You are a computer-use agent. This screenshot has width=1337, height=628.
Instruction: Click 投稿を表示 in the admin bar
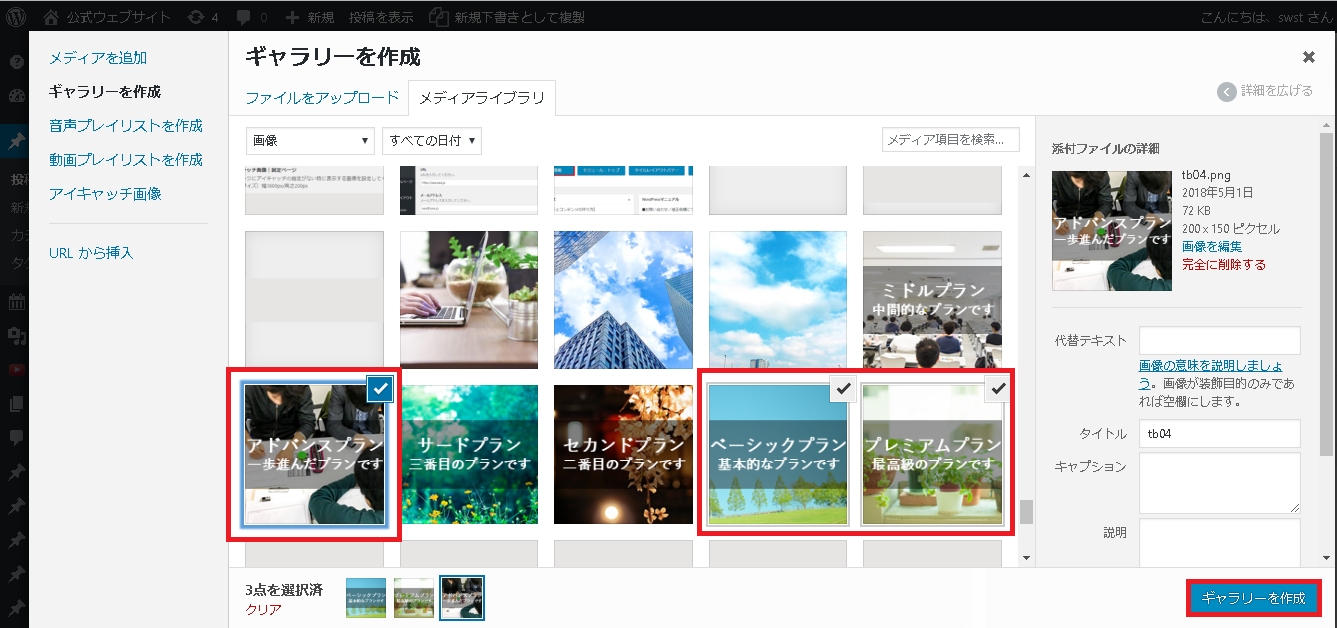click(381, 17)
